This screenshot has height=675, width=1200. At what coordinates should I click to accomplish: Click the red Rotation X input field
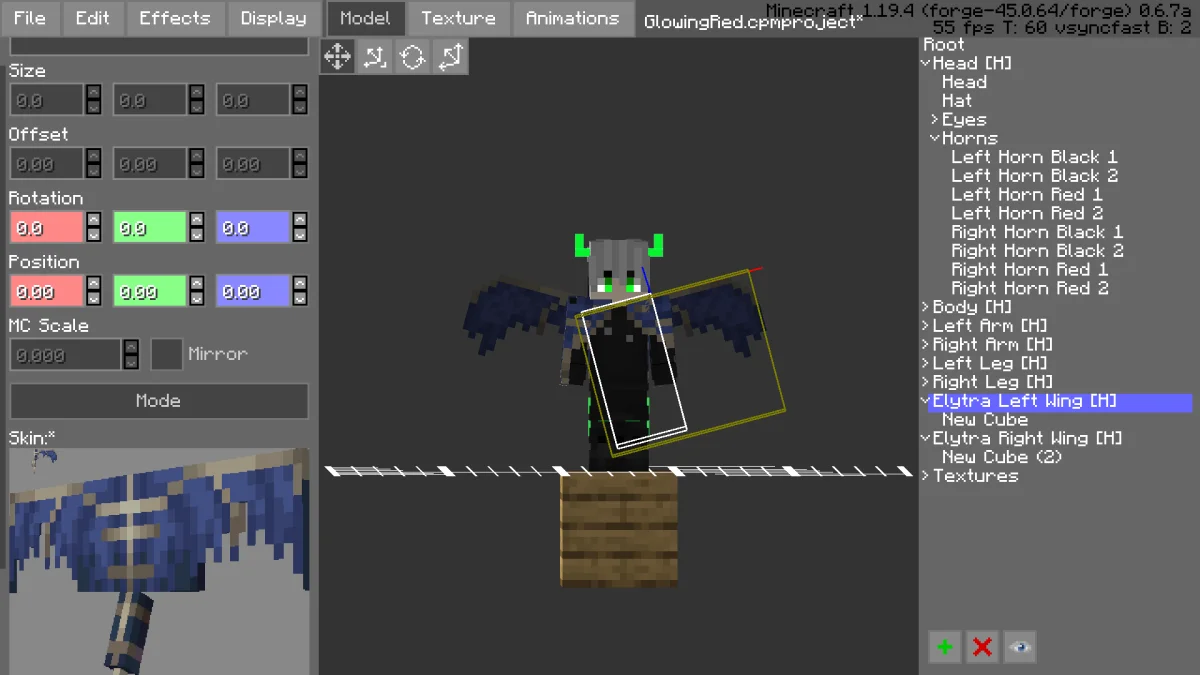(47, 228)
